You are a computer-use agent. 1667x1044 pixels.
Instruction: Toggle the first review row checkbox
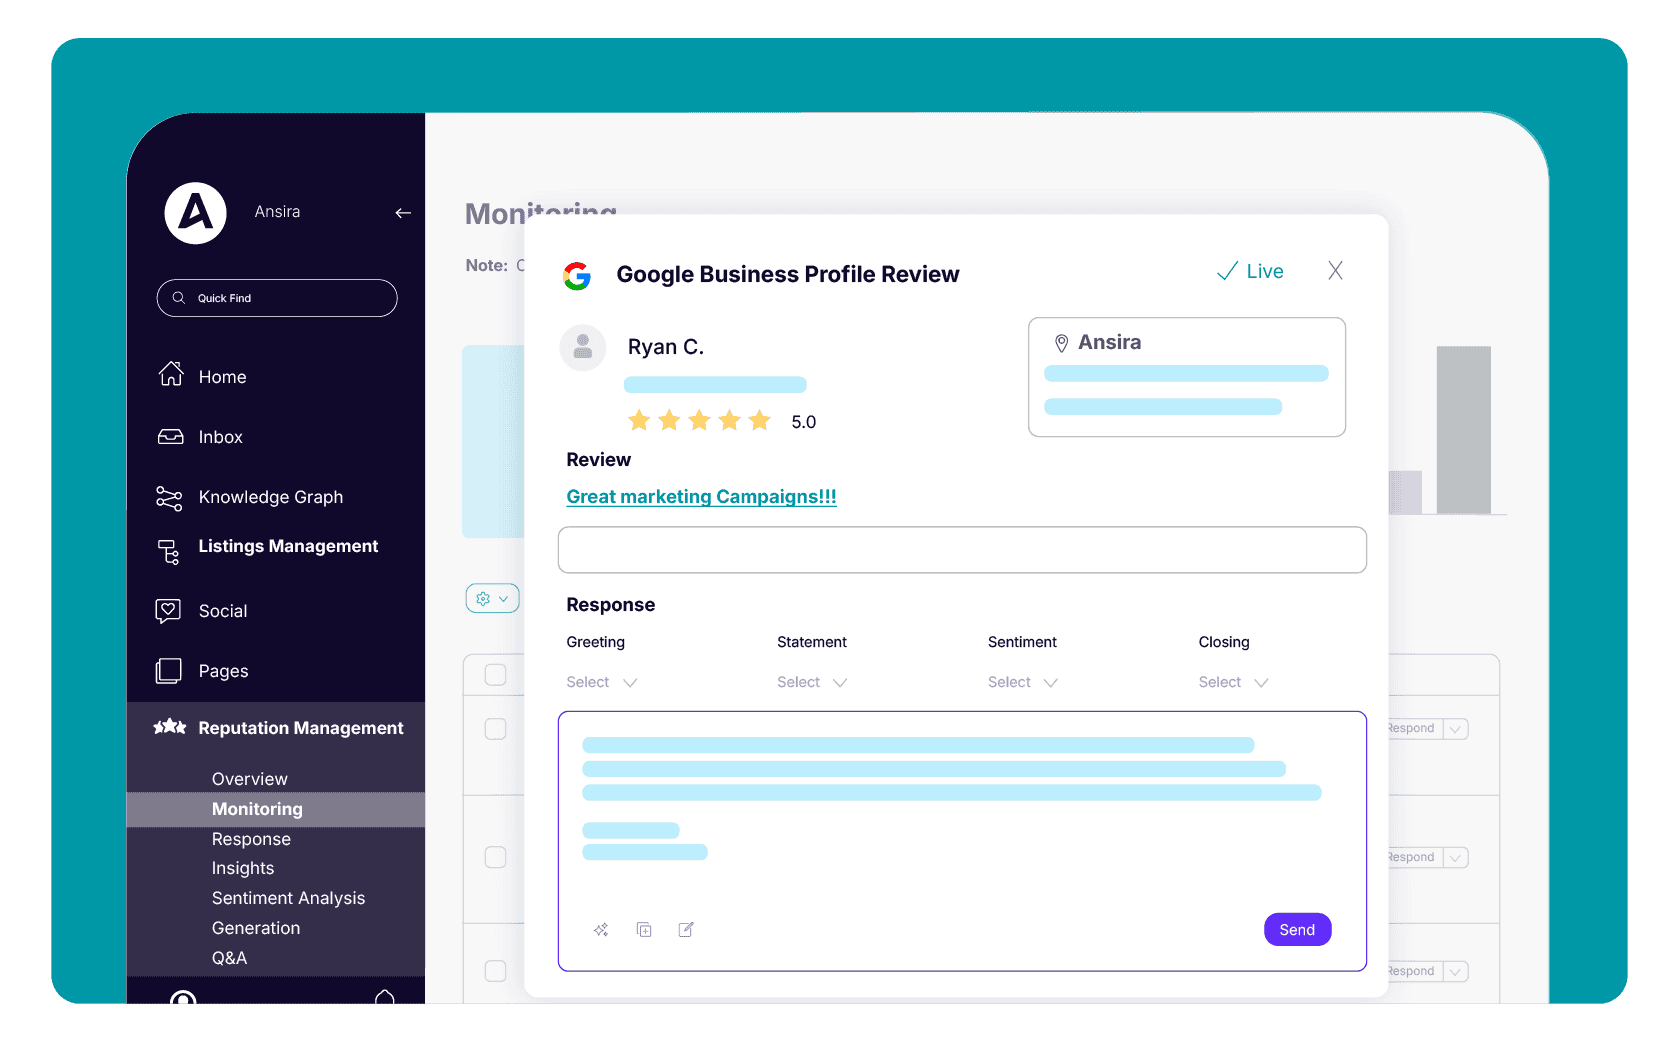495,729
